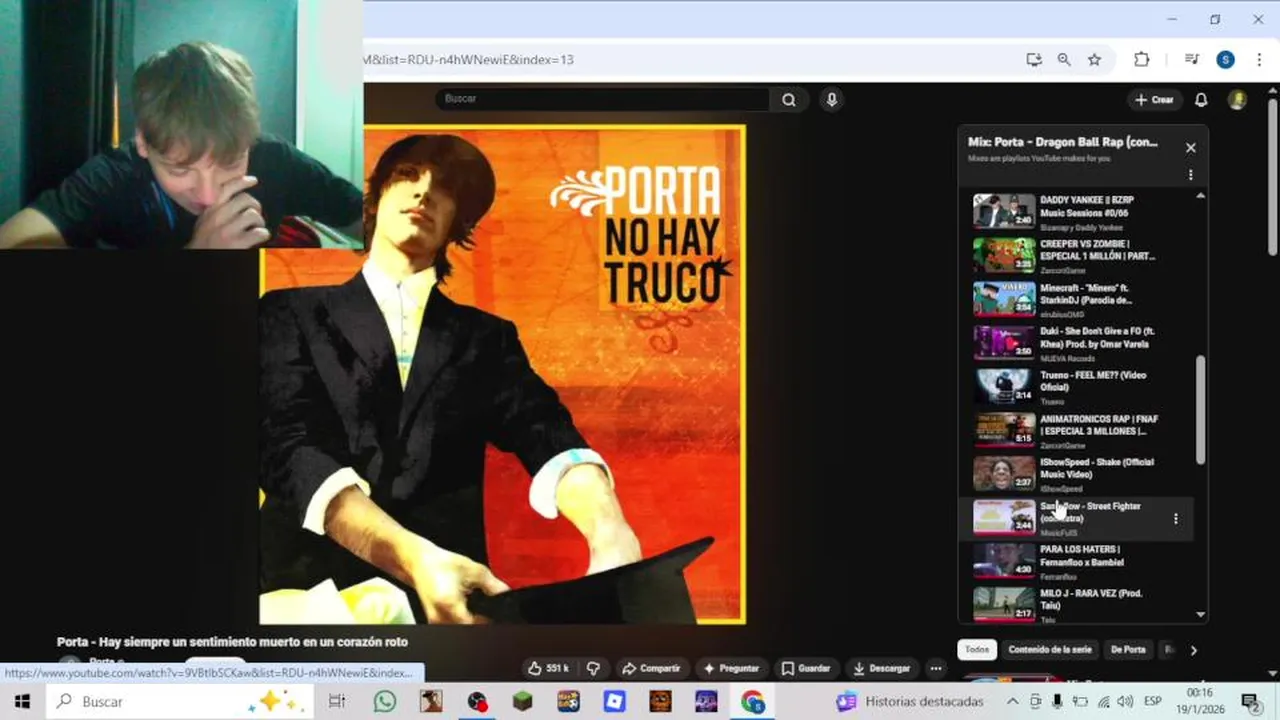This screenshot has width=1280, height=720.
Task: Open YouTube notifications bell
Action: point(1201,100)
